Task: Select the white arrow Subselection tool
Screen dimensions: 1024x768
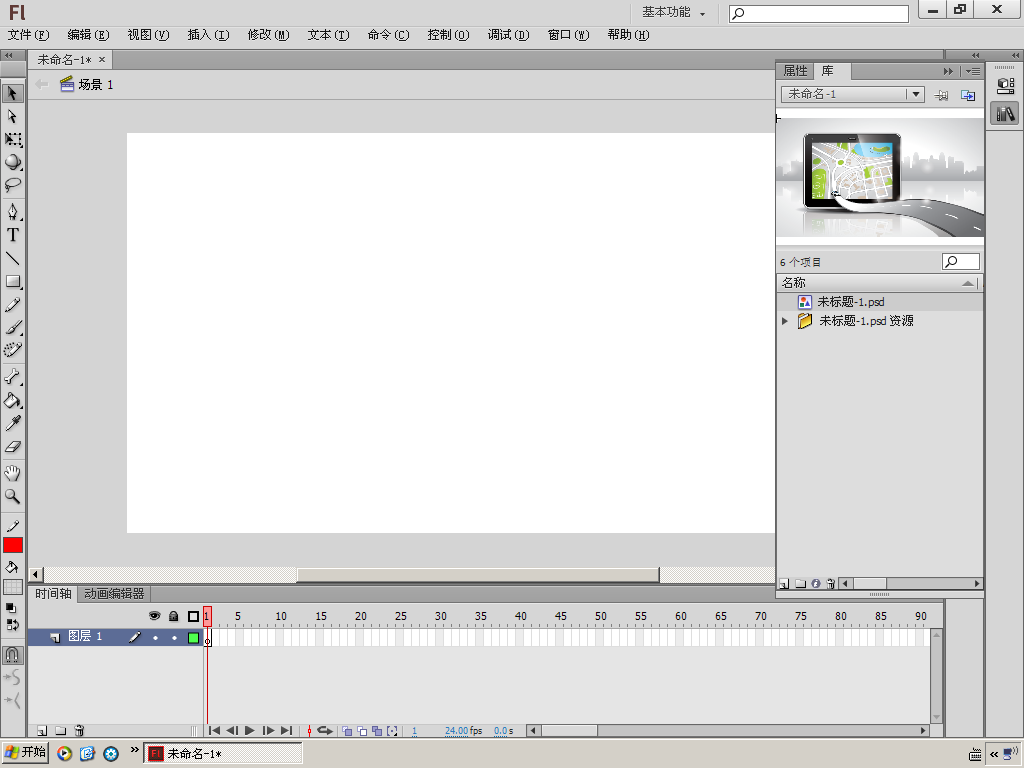Action: pos(12,116)
